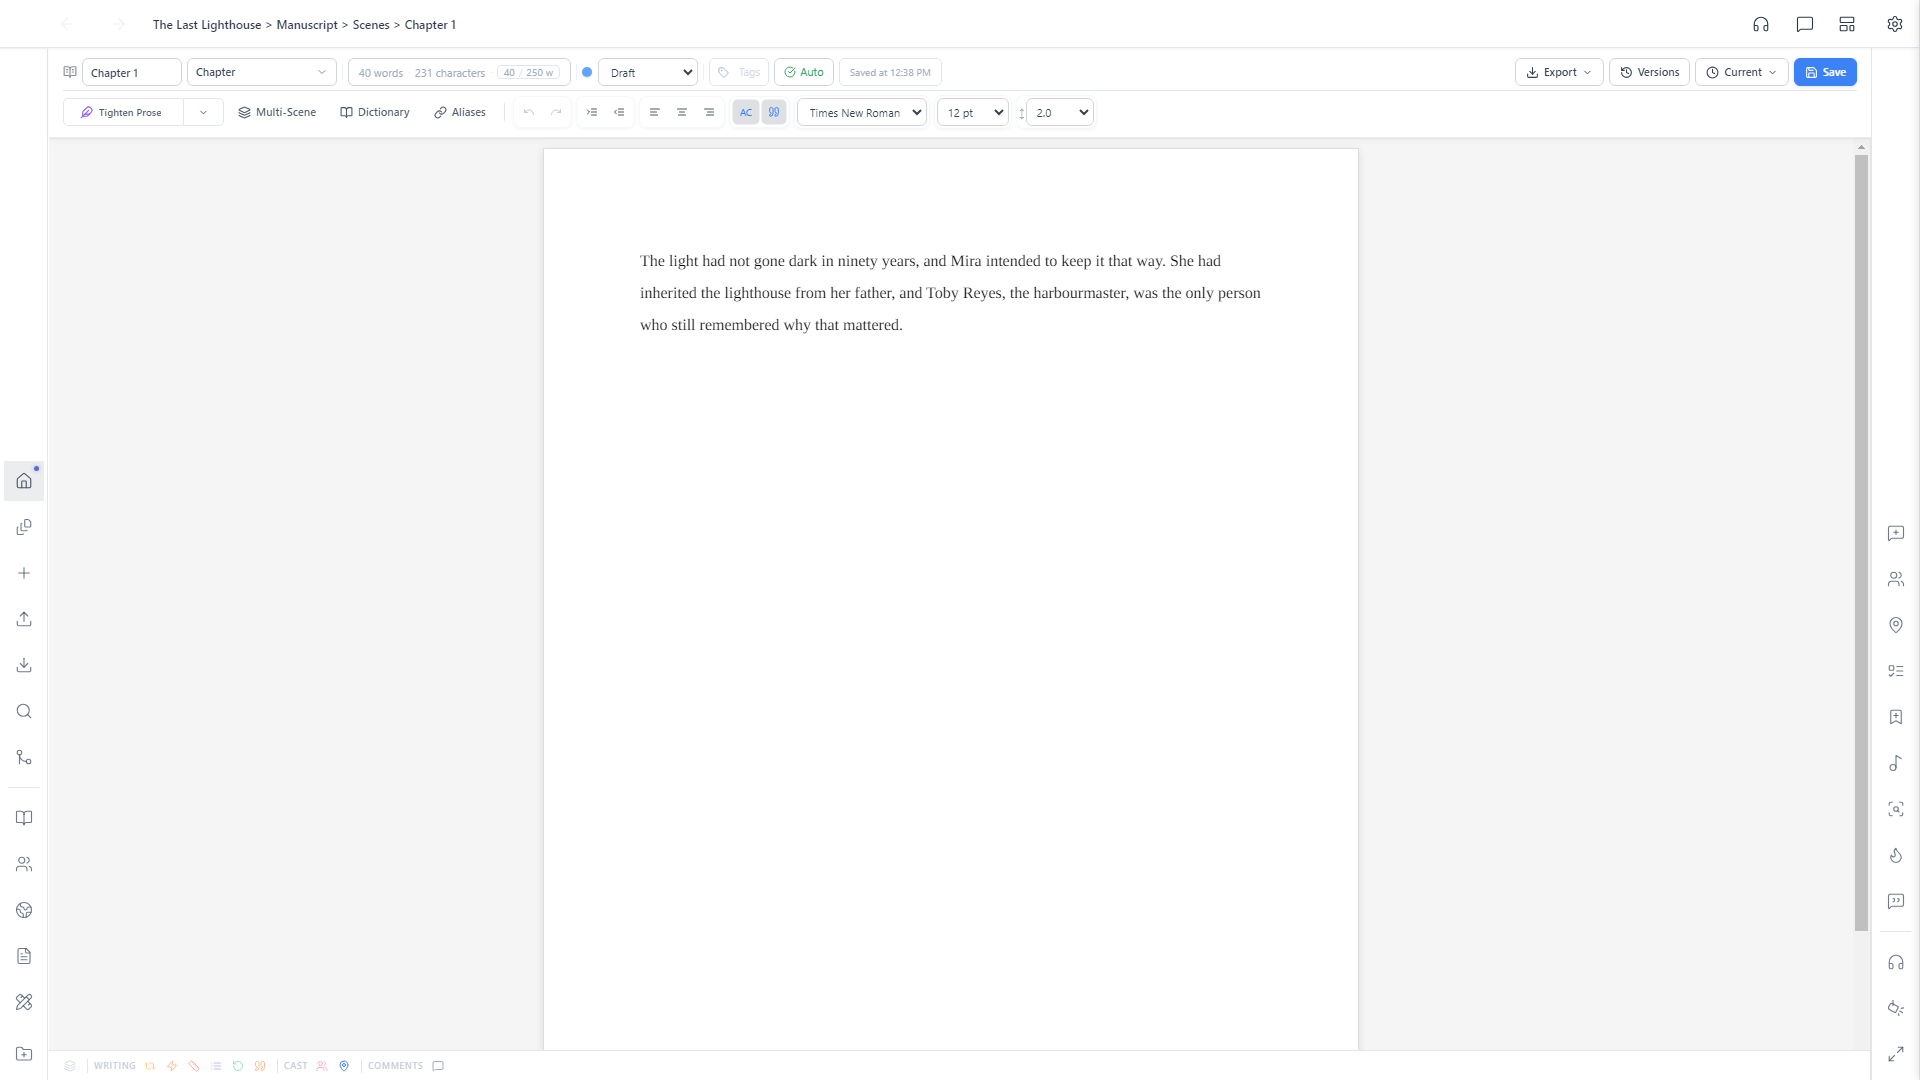
Task: Click the headphones icon in top bar
Action: [1761, 24]
